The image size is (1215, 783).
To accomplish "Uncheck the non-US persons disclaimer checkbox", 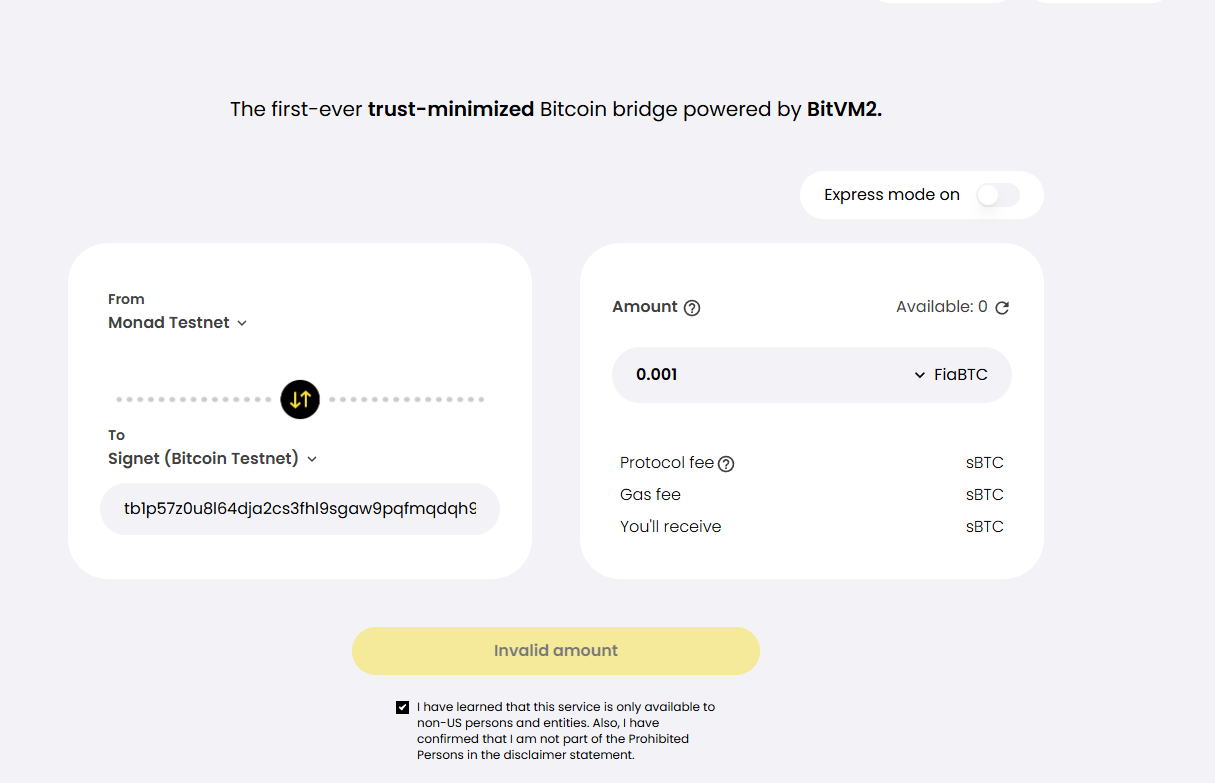I will 403,707.
